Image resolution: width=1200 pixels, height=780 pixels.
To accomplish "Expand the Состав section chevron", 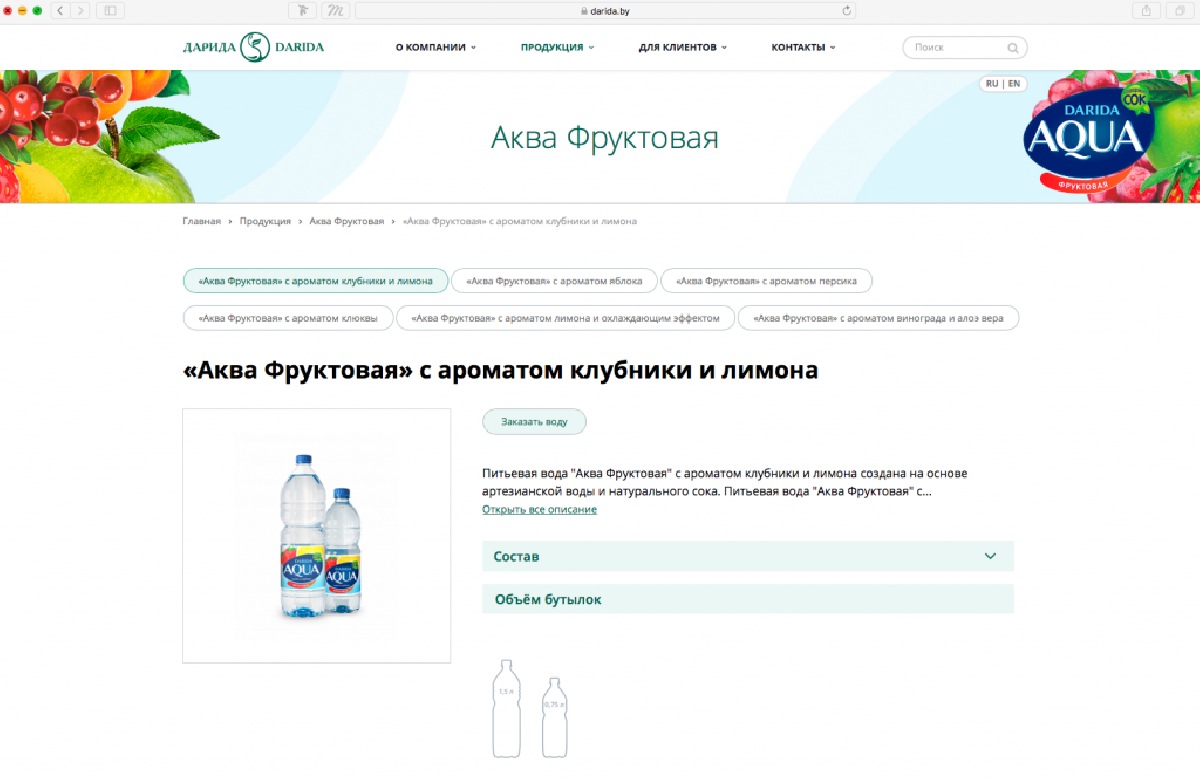I will 990,556.
